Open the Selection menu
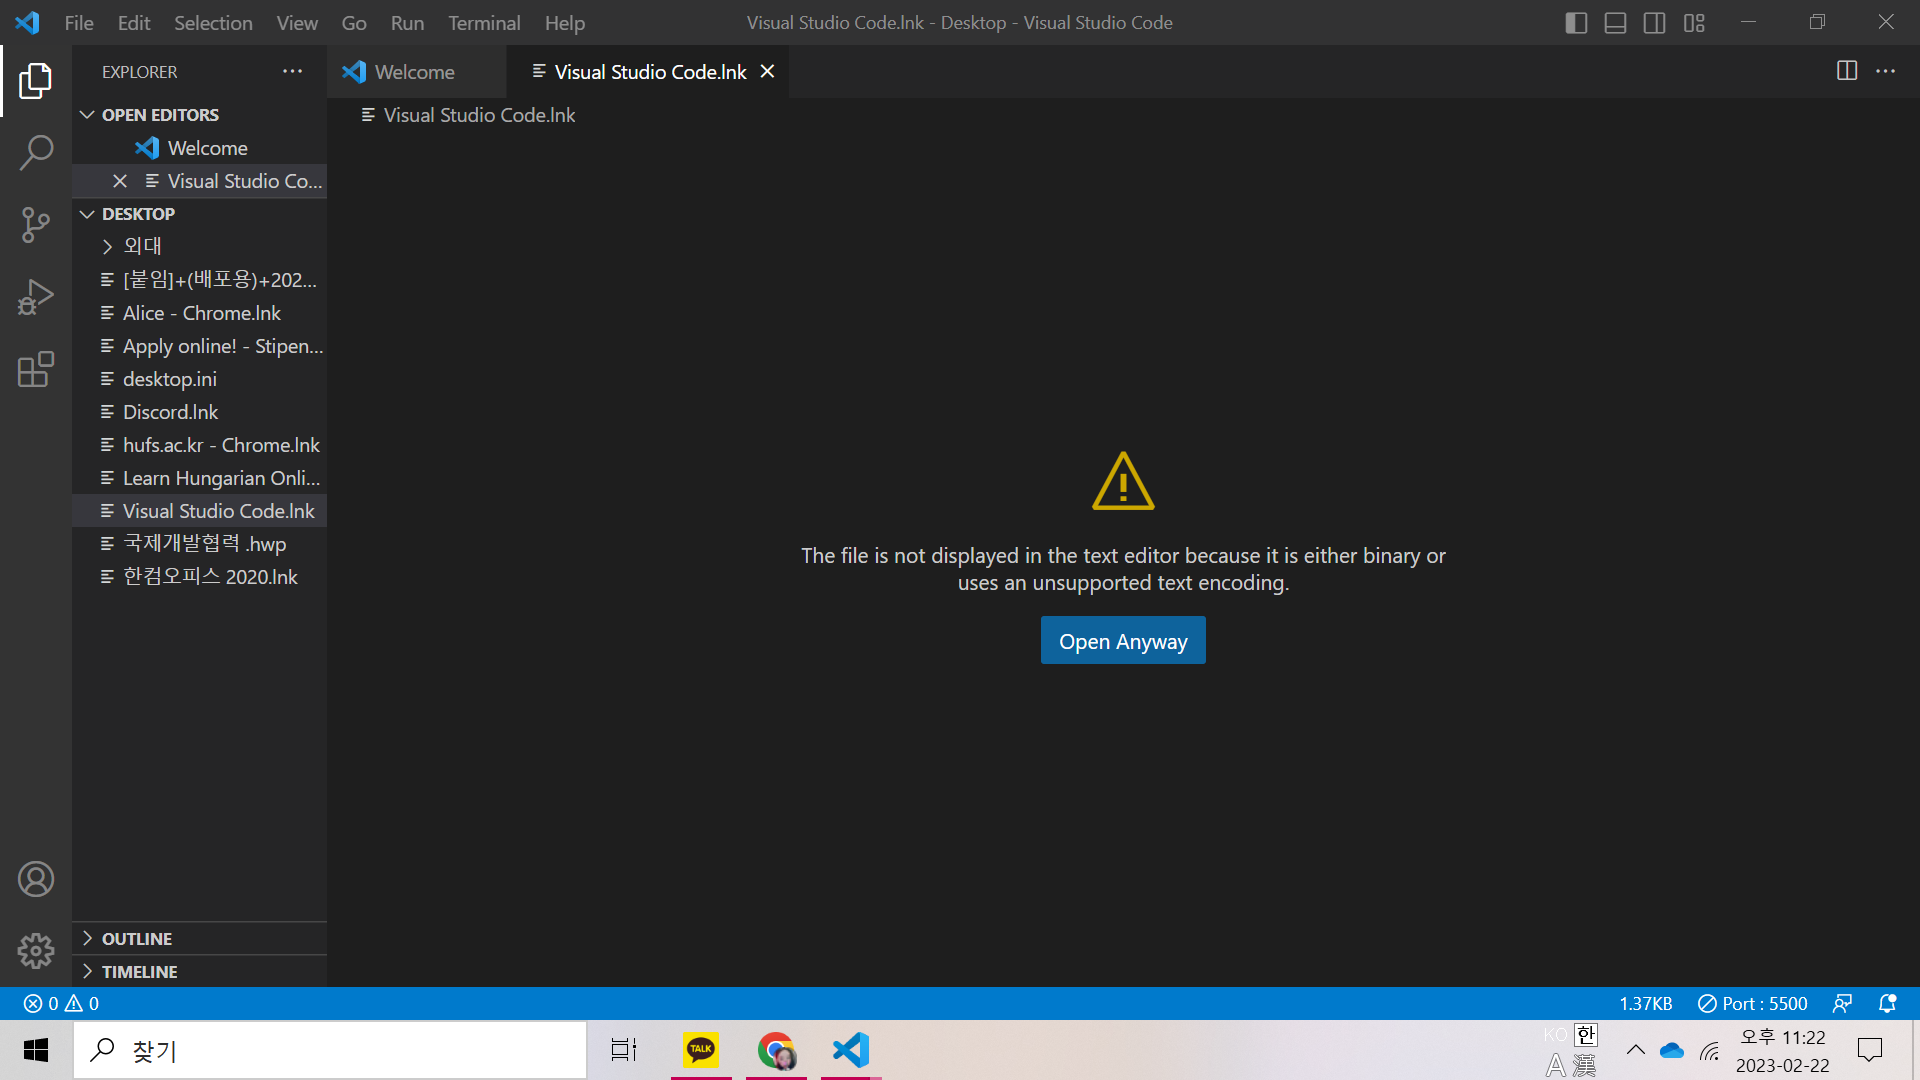Image resolution: width=1920 pixels, height=1080 pixels. [213, 22]
